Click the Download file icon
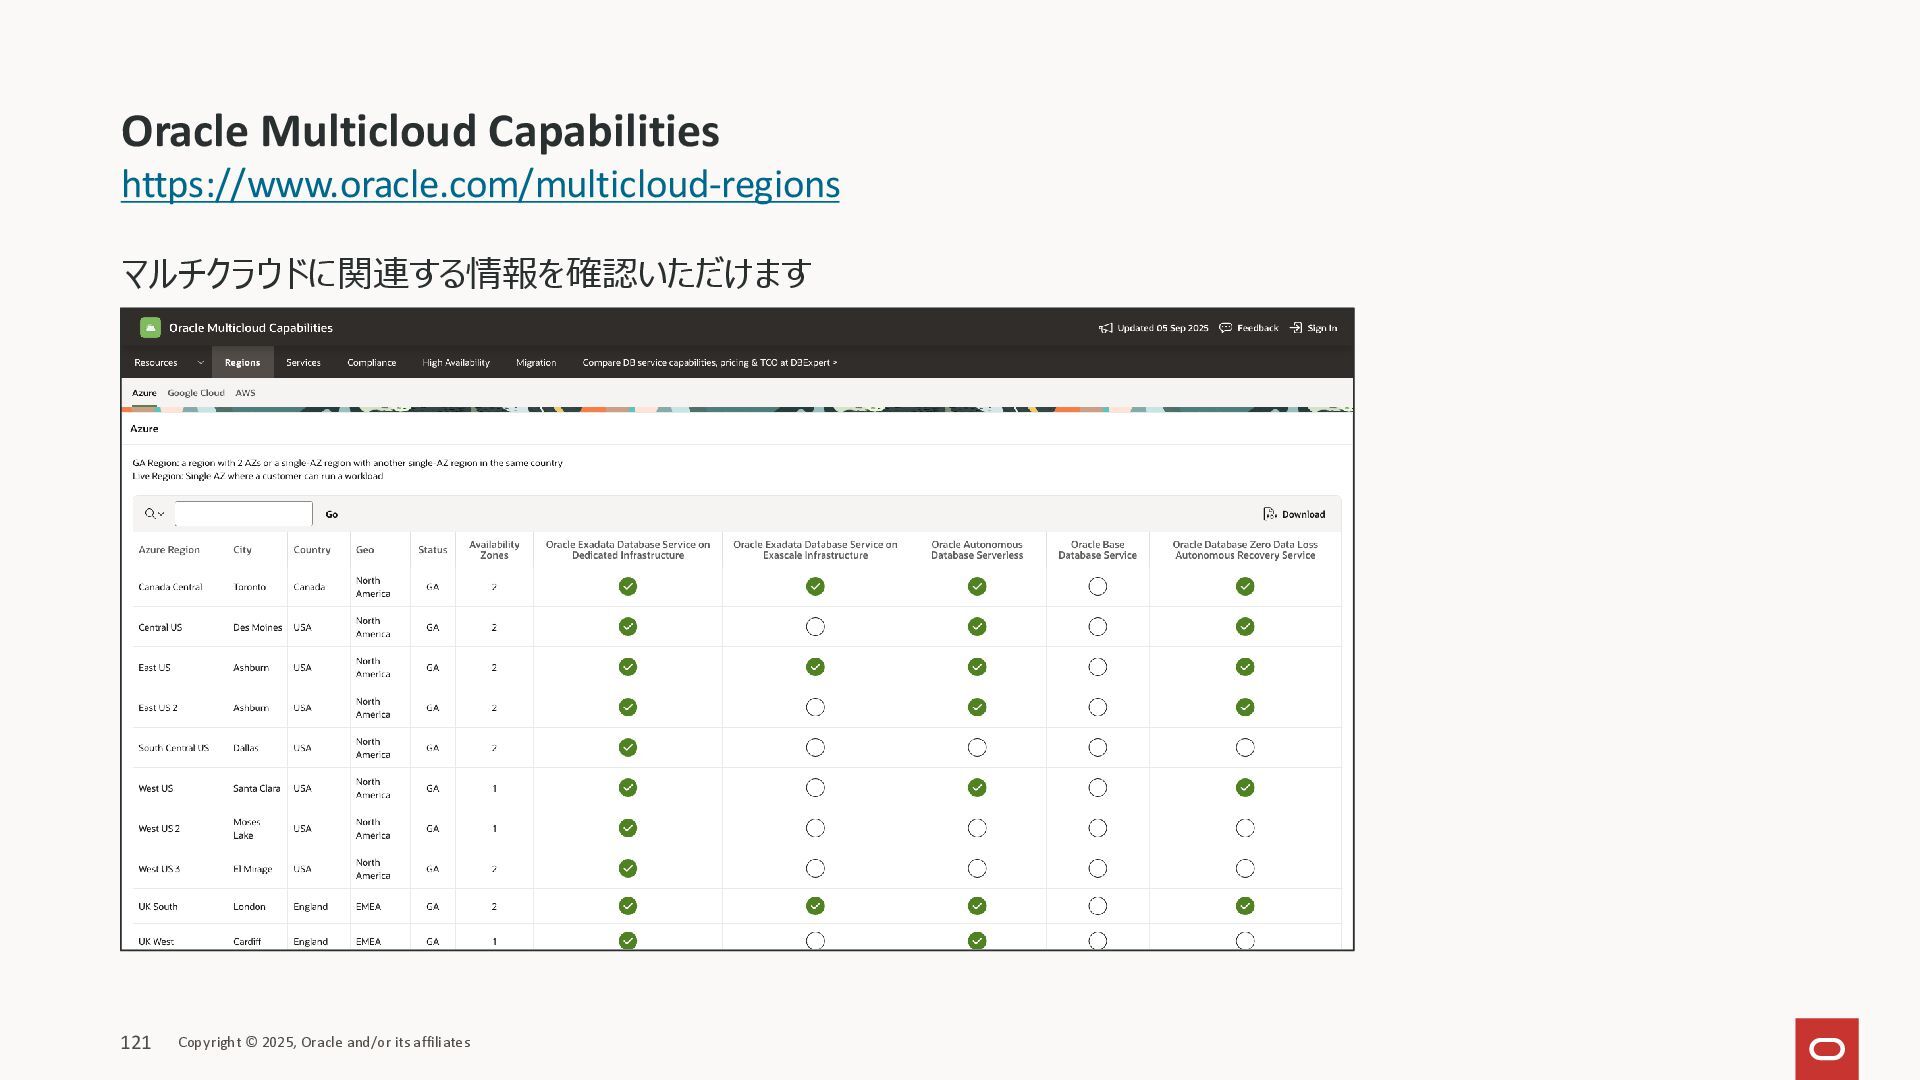The image size is (1920, 1080). (x=1269, y=514)
